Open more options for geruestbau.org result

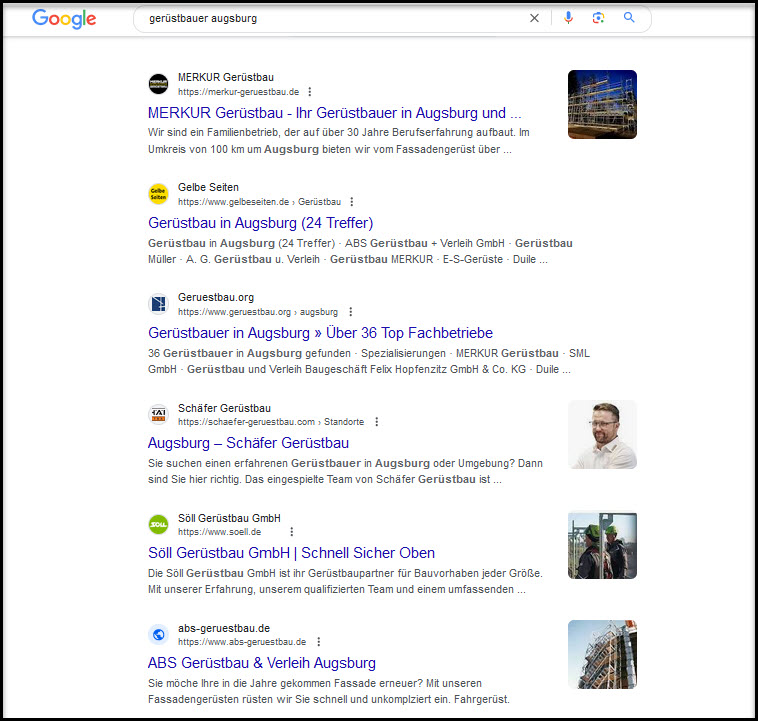coord(350,312)
